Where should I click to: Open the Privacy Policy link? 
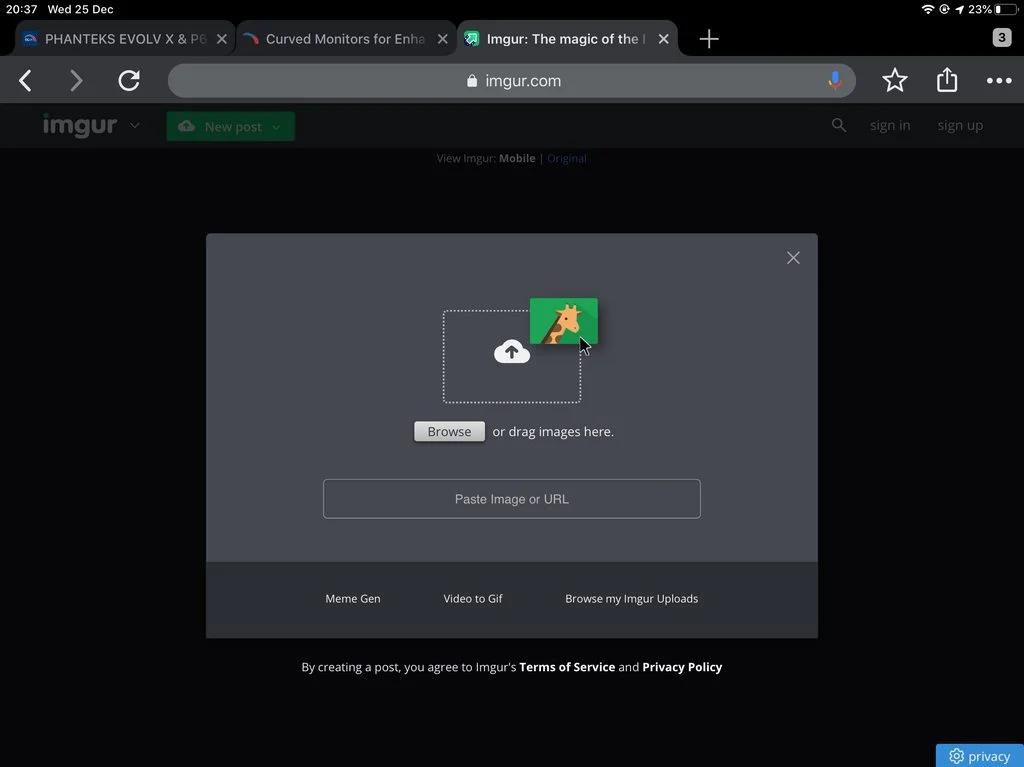682,667
